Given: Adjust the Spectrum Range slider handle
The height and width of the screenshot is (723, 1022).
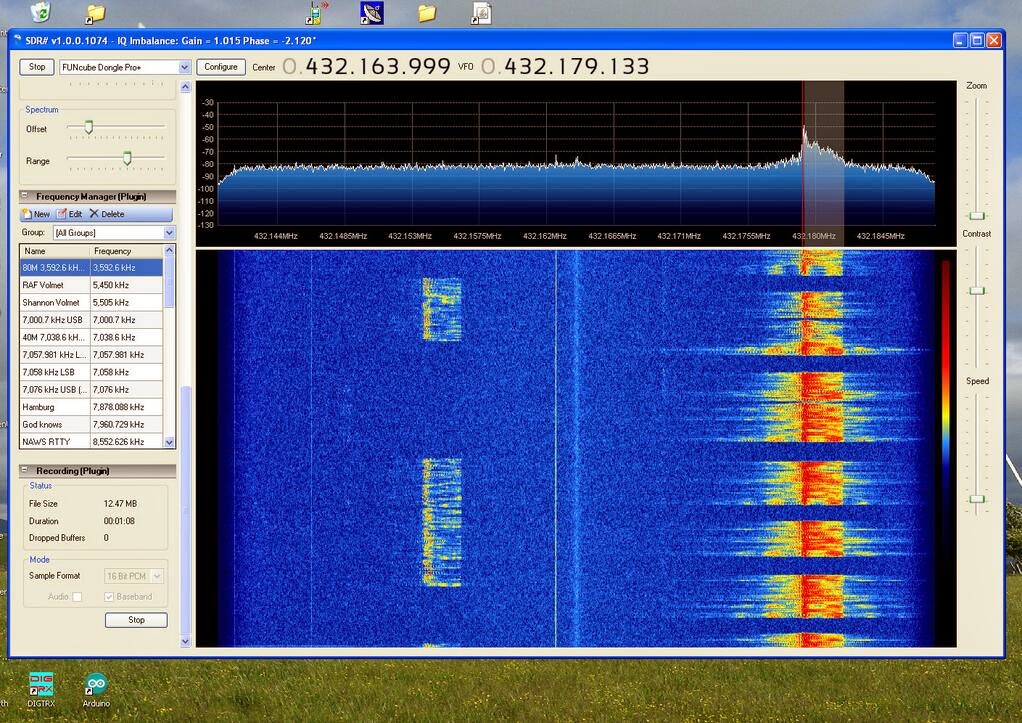Looking at the screenshot, I should click(x=127, y=158).
